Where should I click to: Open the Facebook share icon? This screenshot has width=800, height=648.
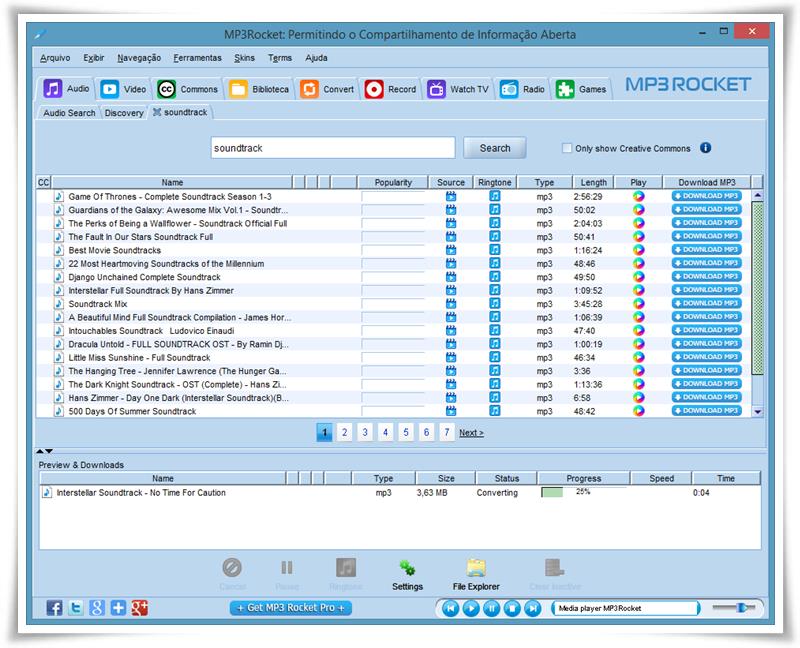pos(55,608)
